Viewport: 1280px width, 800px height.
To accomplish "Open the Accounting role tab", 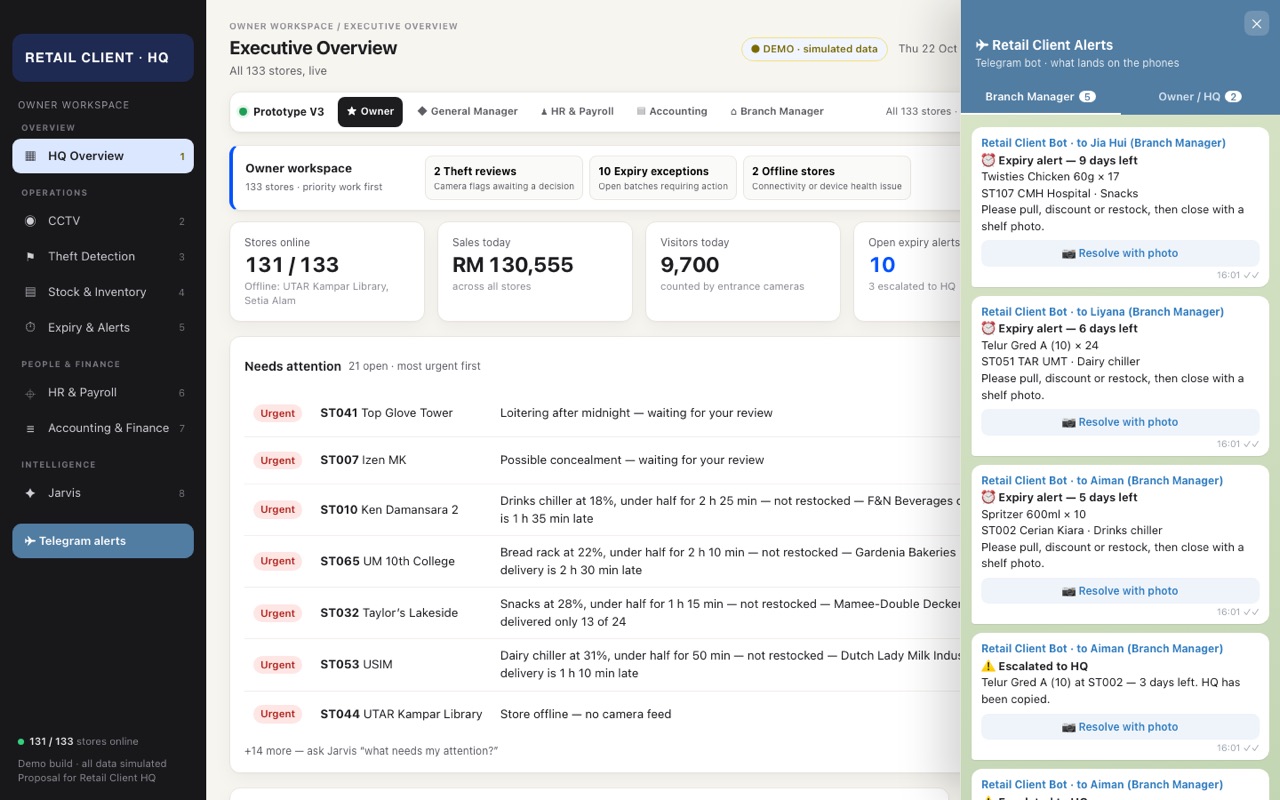I will click(672, 112).
